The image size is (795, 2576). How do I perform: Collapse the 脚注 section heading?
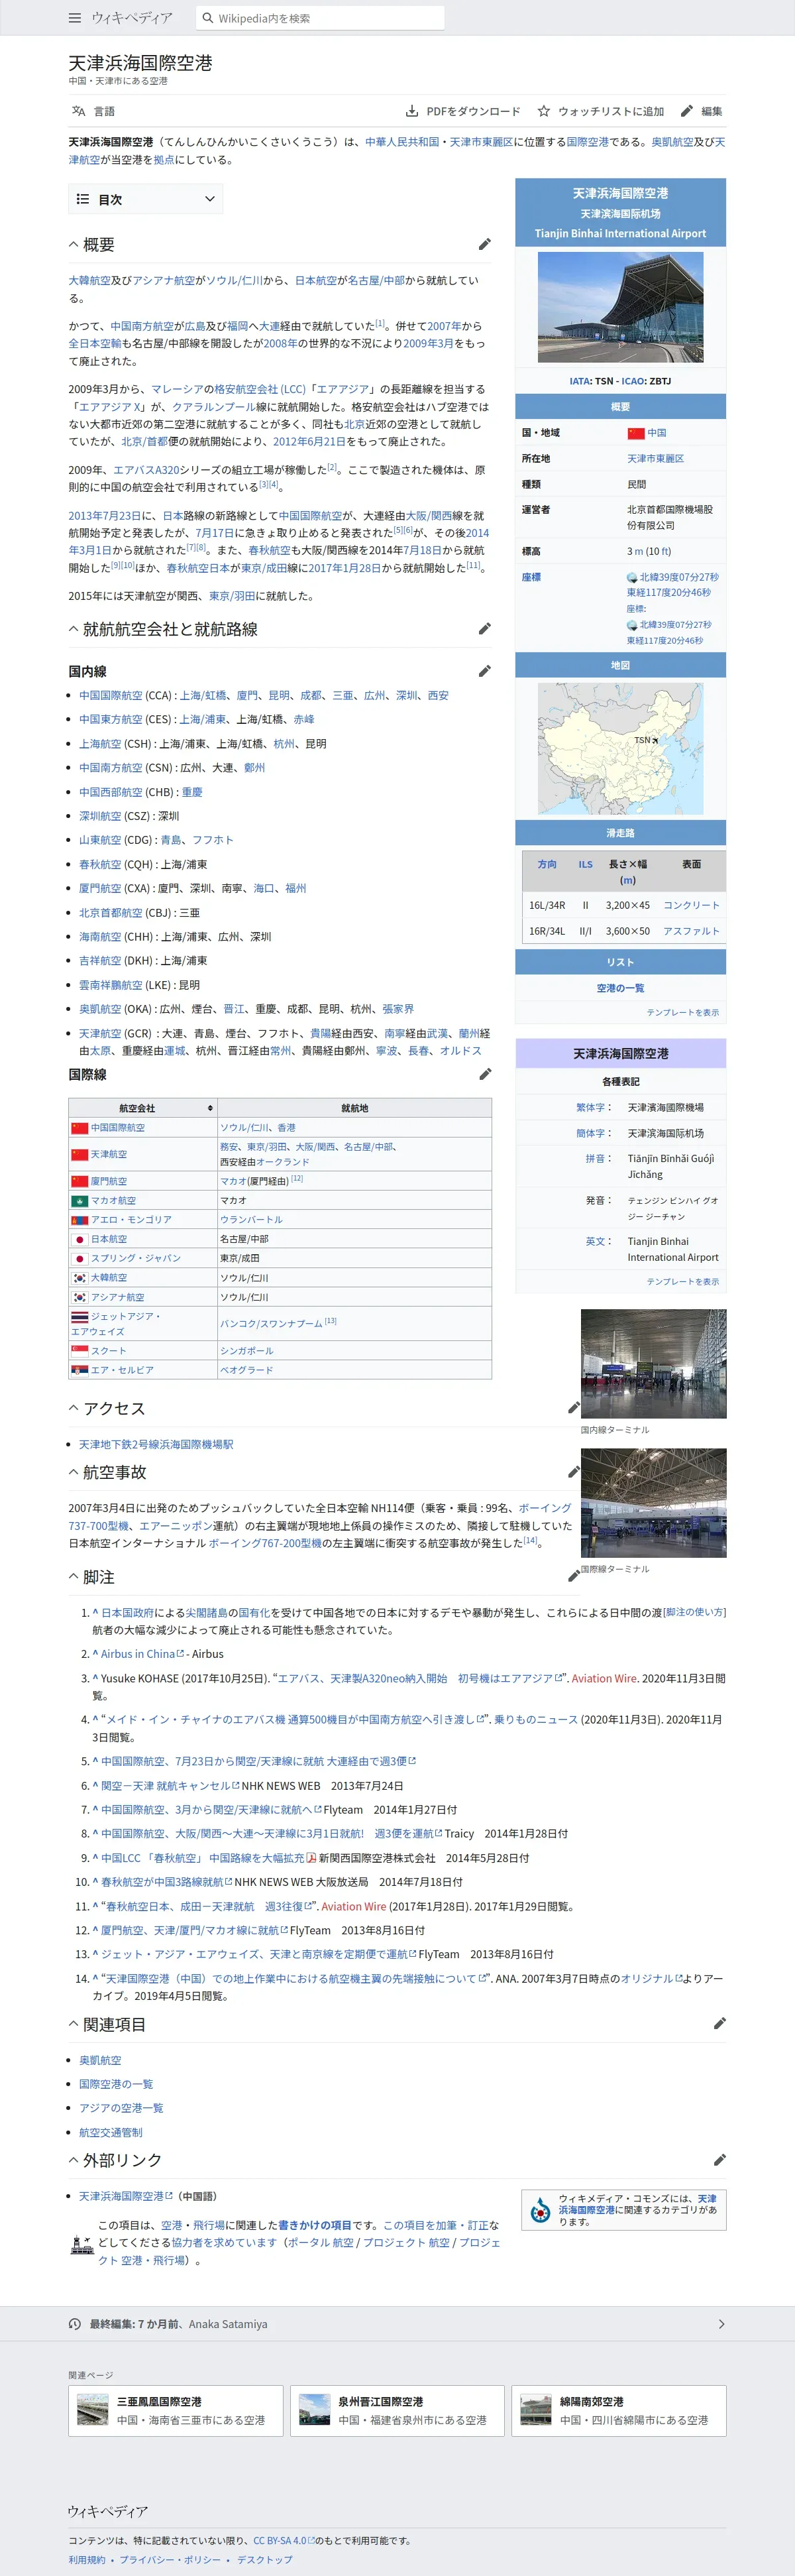(x=74, y=1577)
